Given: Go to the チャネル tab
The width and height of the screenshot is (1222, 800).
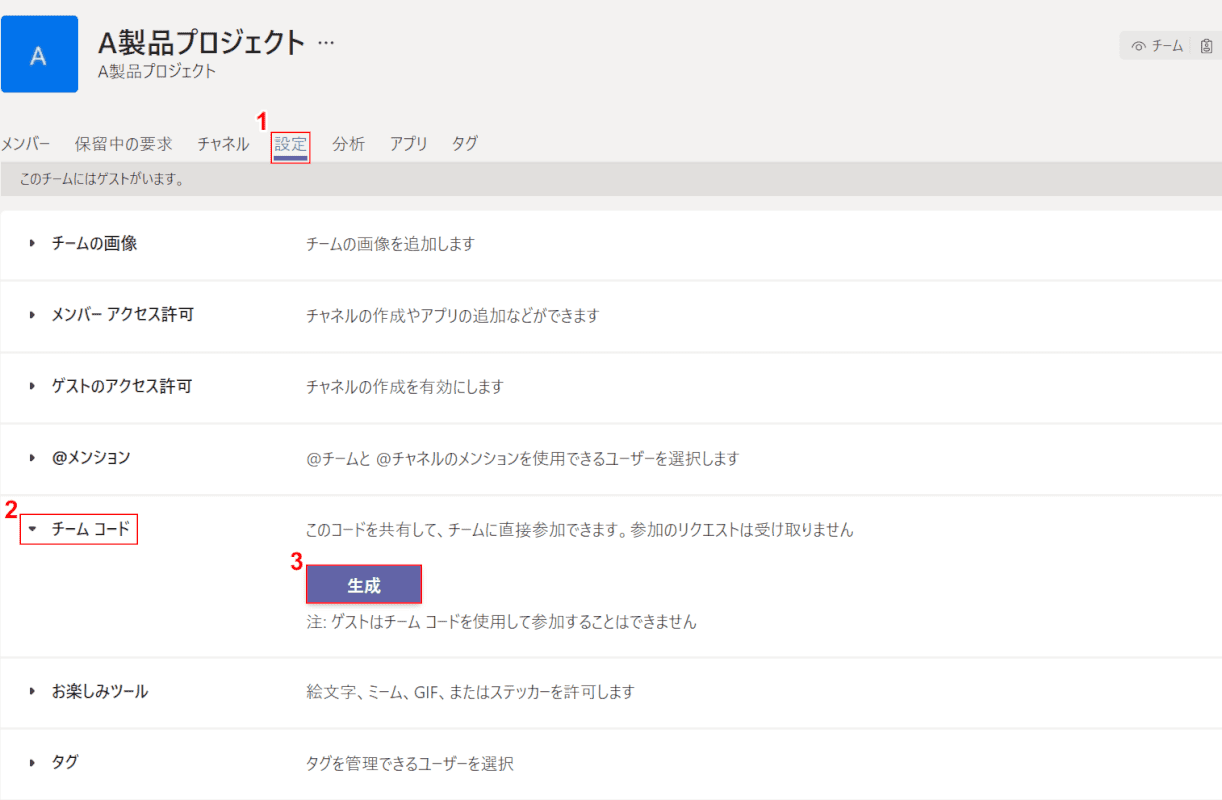Looking at the screenshot, I should 223,144.
